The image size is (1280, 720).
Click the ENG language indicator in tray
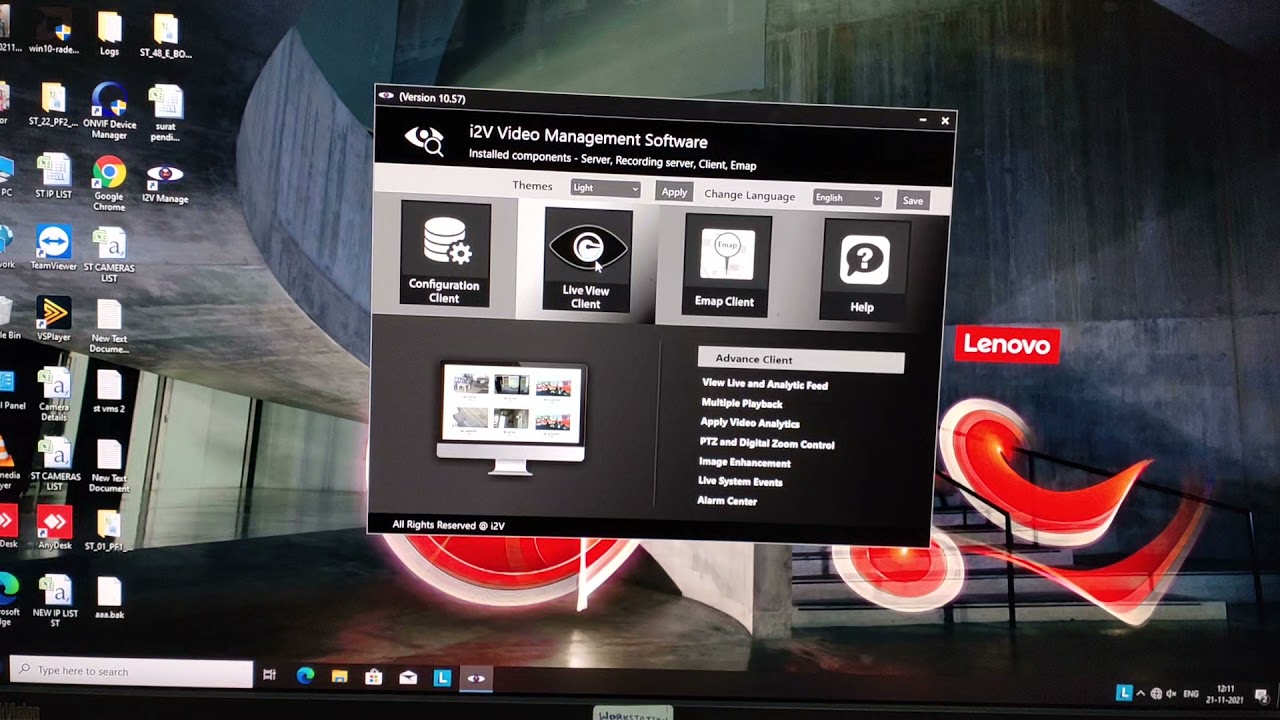(x=1191, y=693)
